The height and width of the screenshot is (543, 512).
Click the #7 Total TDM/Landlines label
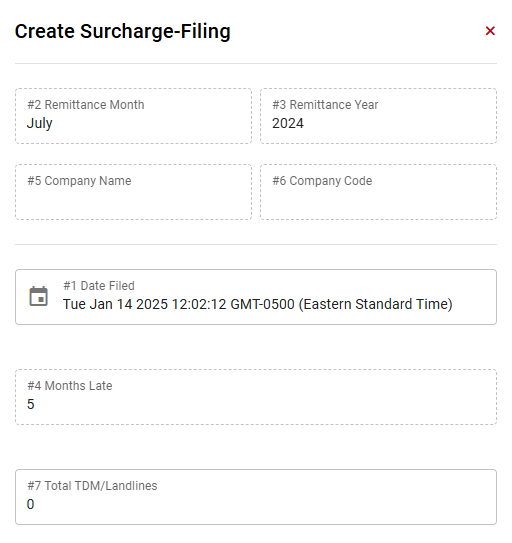click(x=92, y=486)
